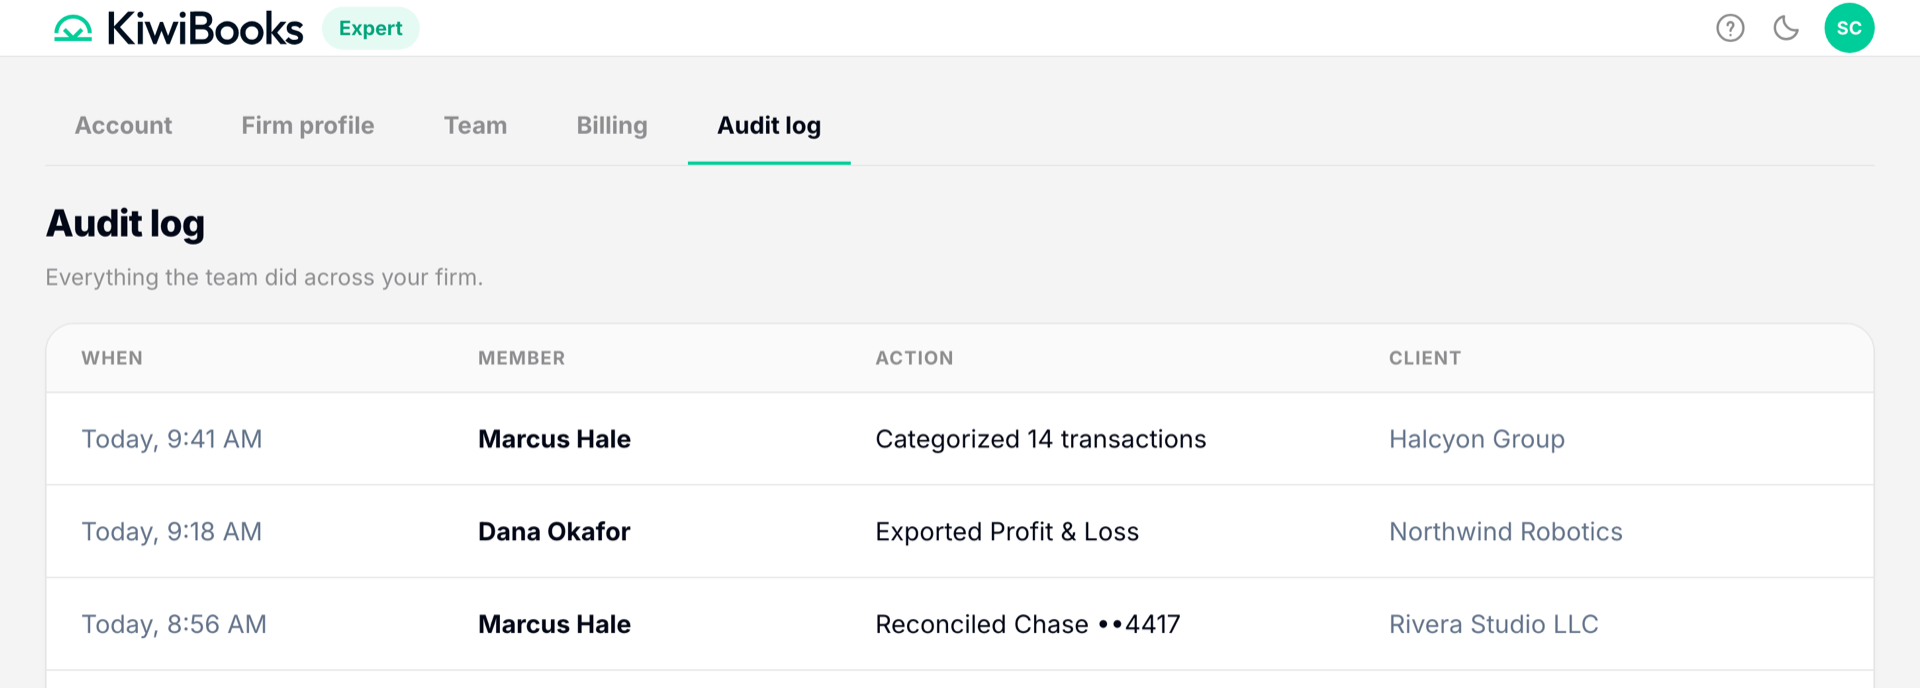Click the 'Today, 9:18 AM' timestamp

(x=172, y=531)
